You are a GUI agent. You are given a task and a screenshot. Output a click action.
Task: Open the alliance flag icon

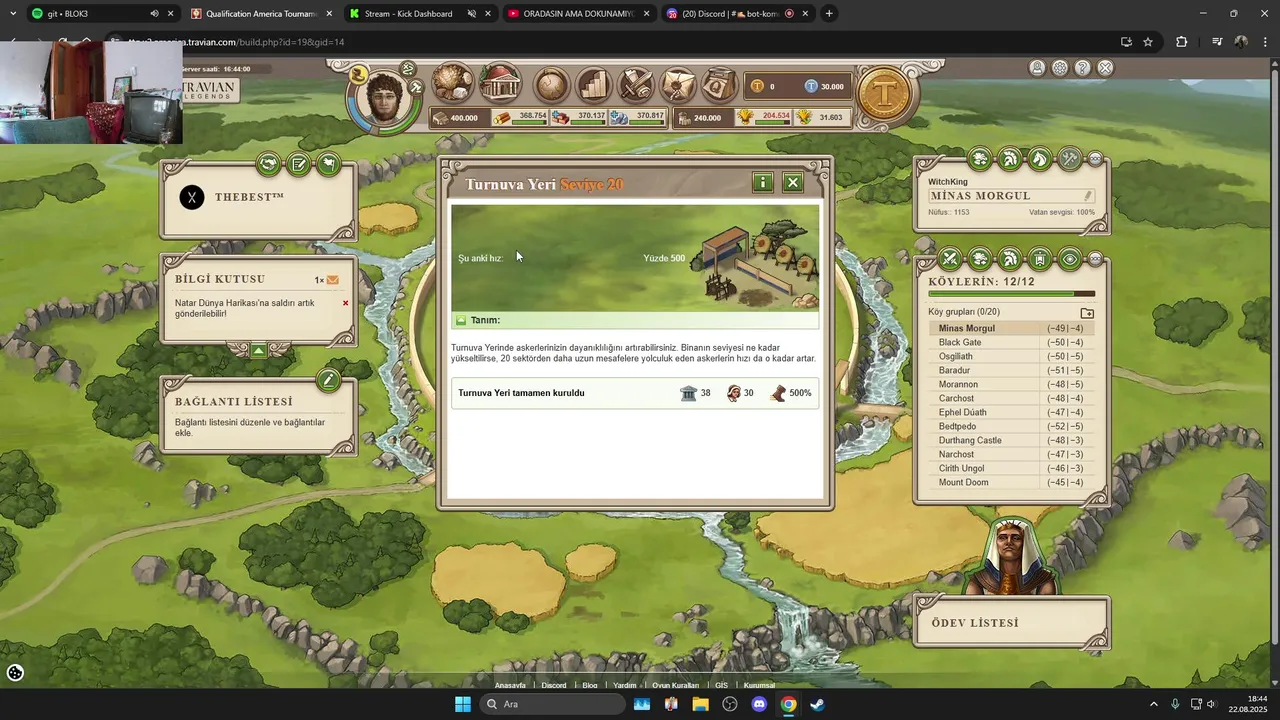click(x=328, y=164)
